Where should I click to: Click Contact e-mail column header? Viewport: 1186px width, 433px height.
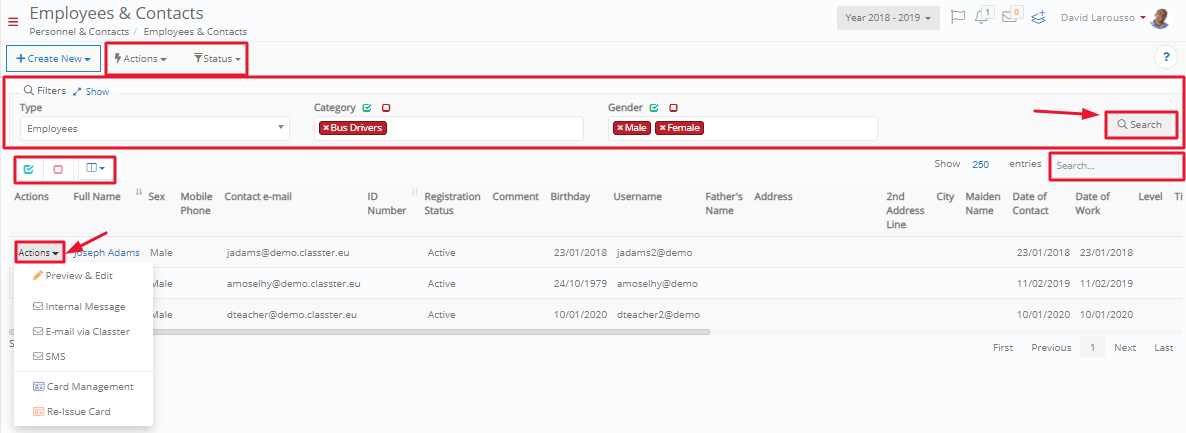(258, 197)
